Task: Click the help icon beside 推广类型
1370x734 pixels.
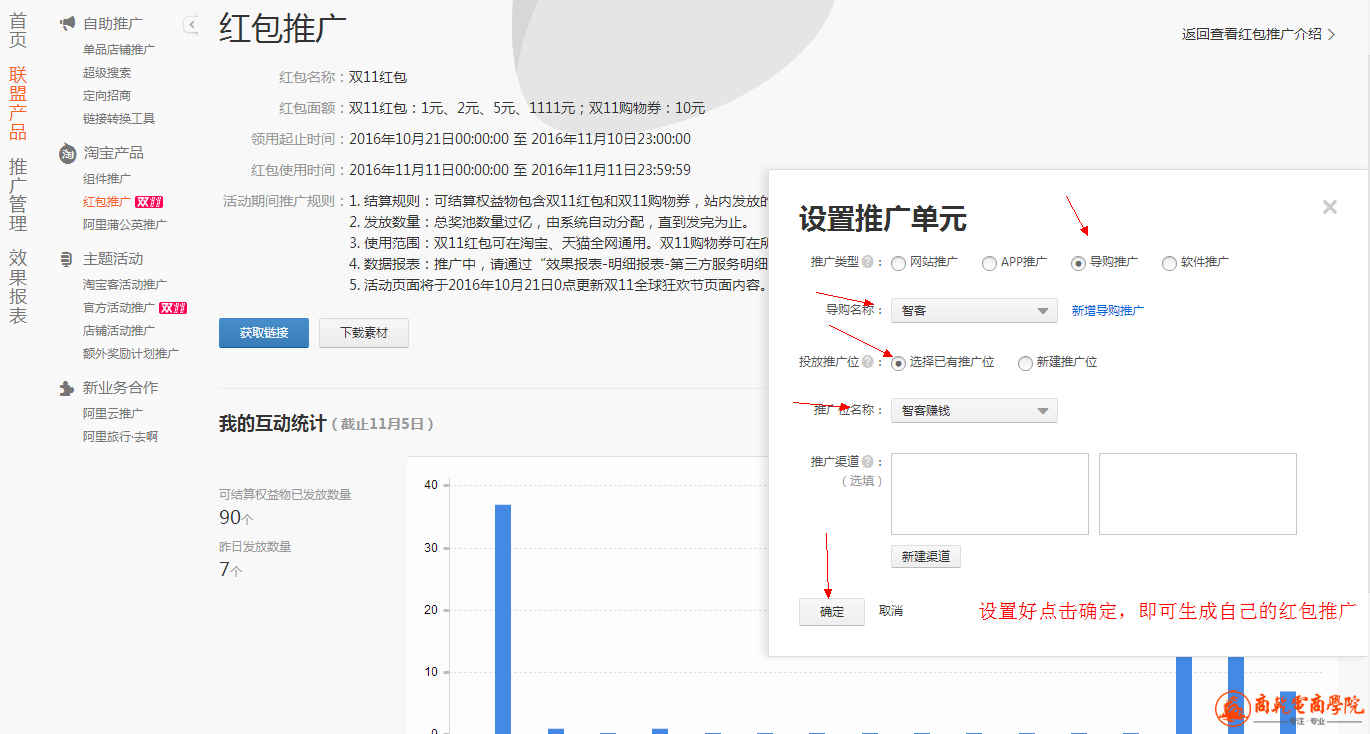Action: click(x=867, y=262)
